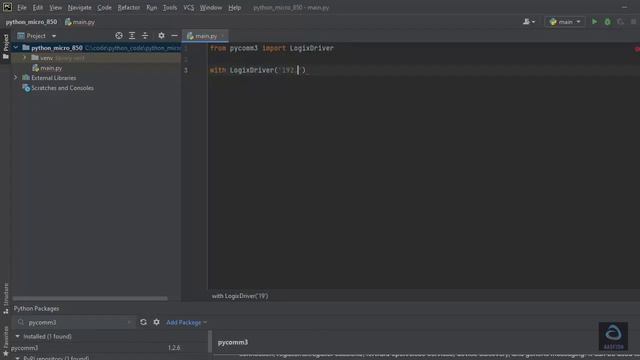Open the user account dropdown icon
The width and height of the screenshot is (640, 360).
click(529, 22)
